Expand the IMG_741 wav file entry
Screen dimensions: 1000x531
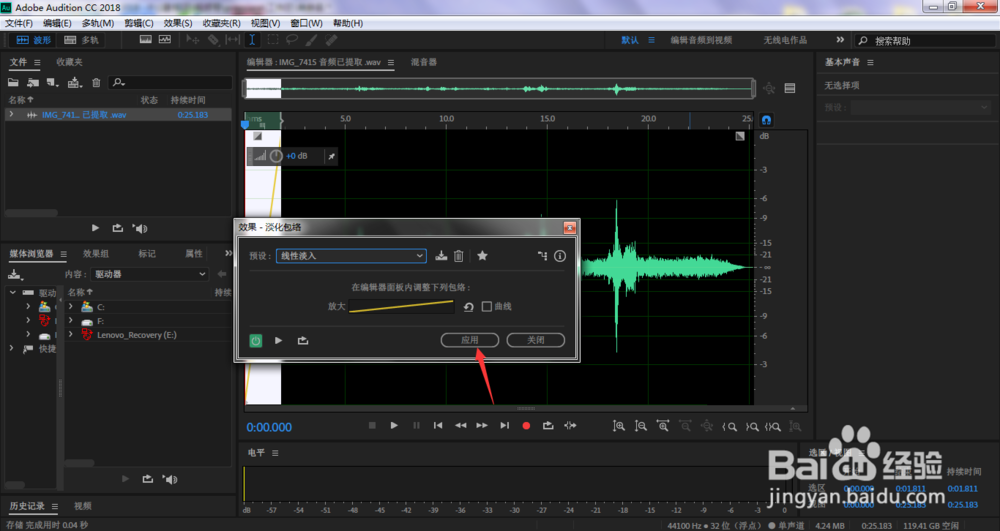tap(11, 115)
